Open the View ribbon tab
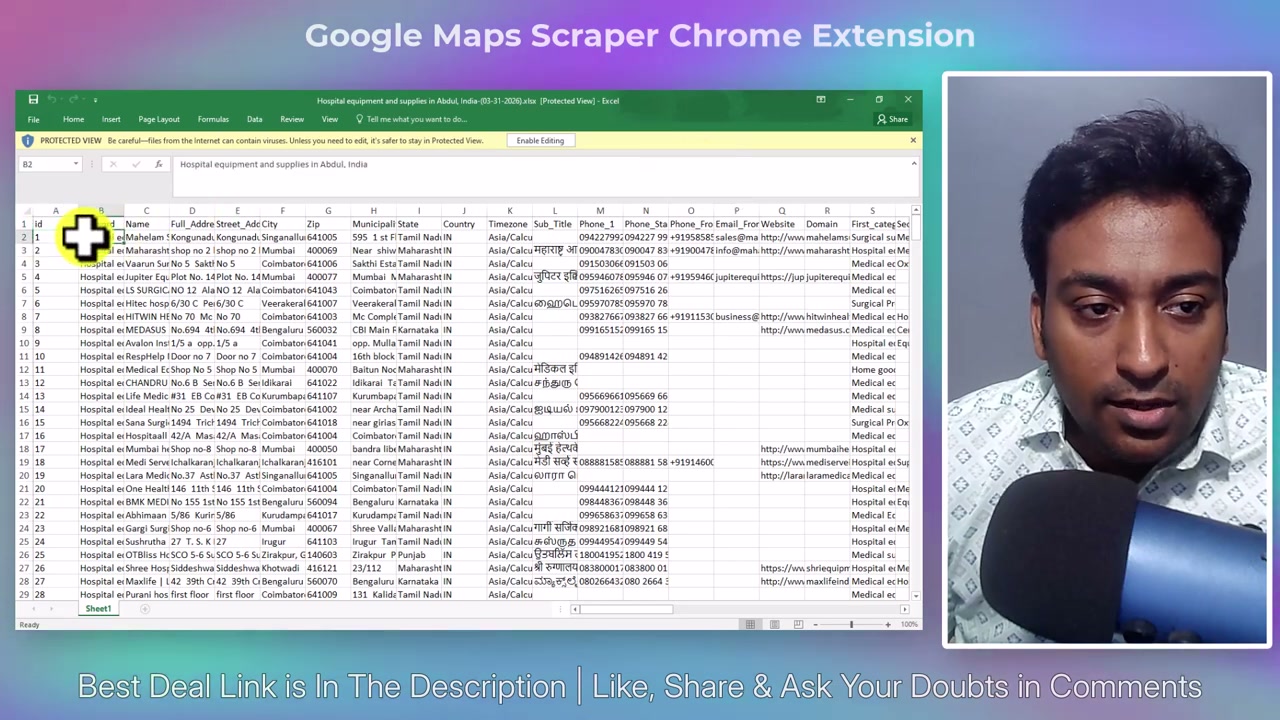Viewport: 1280px width, 720px height. tap(329, 119)
